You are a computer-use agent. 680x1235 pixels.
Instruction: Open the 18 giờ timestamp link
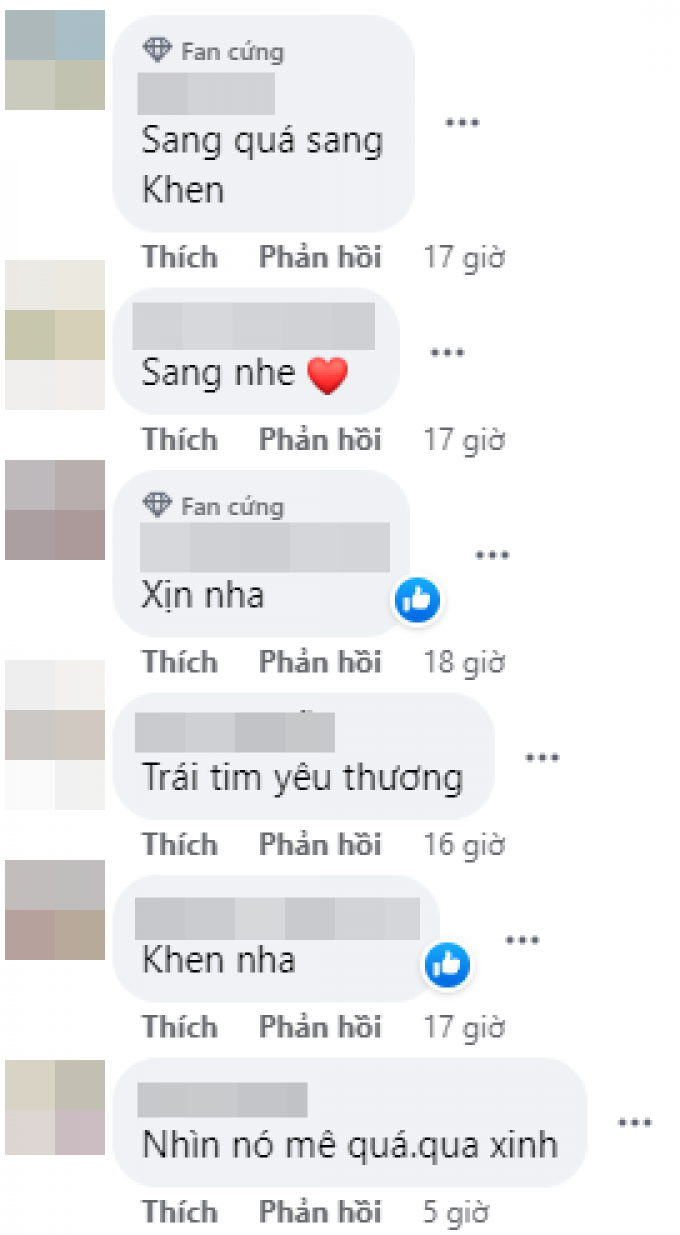464,662
